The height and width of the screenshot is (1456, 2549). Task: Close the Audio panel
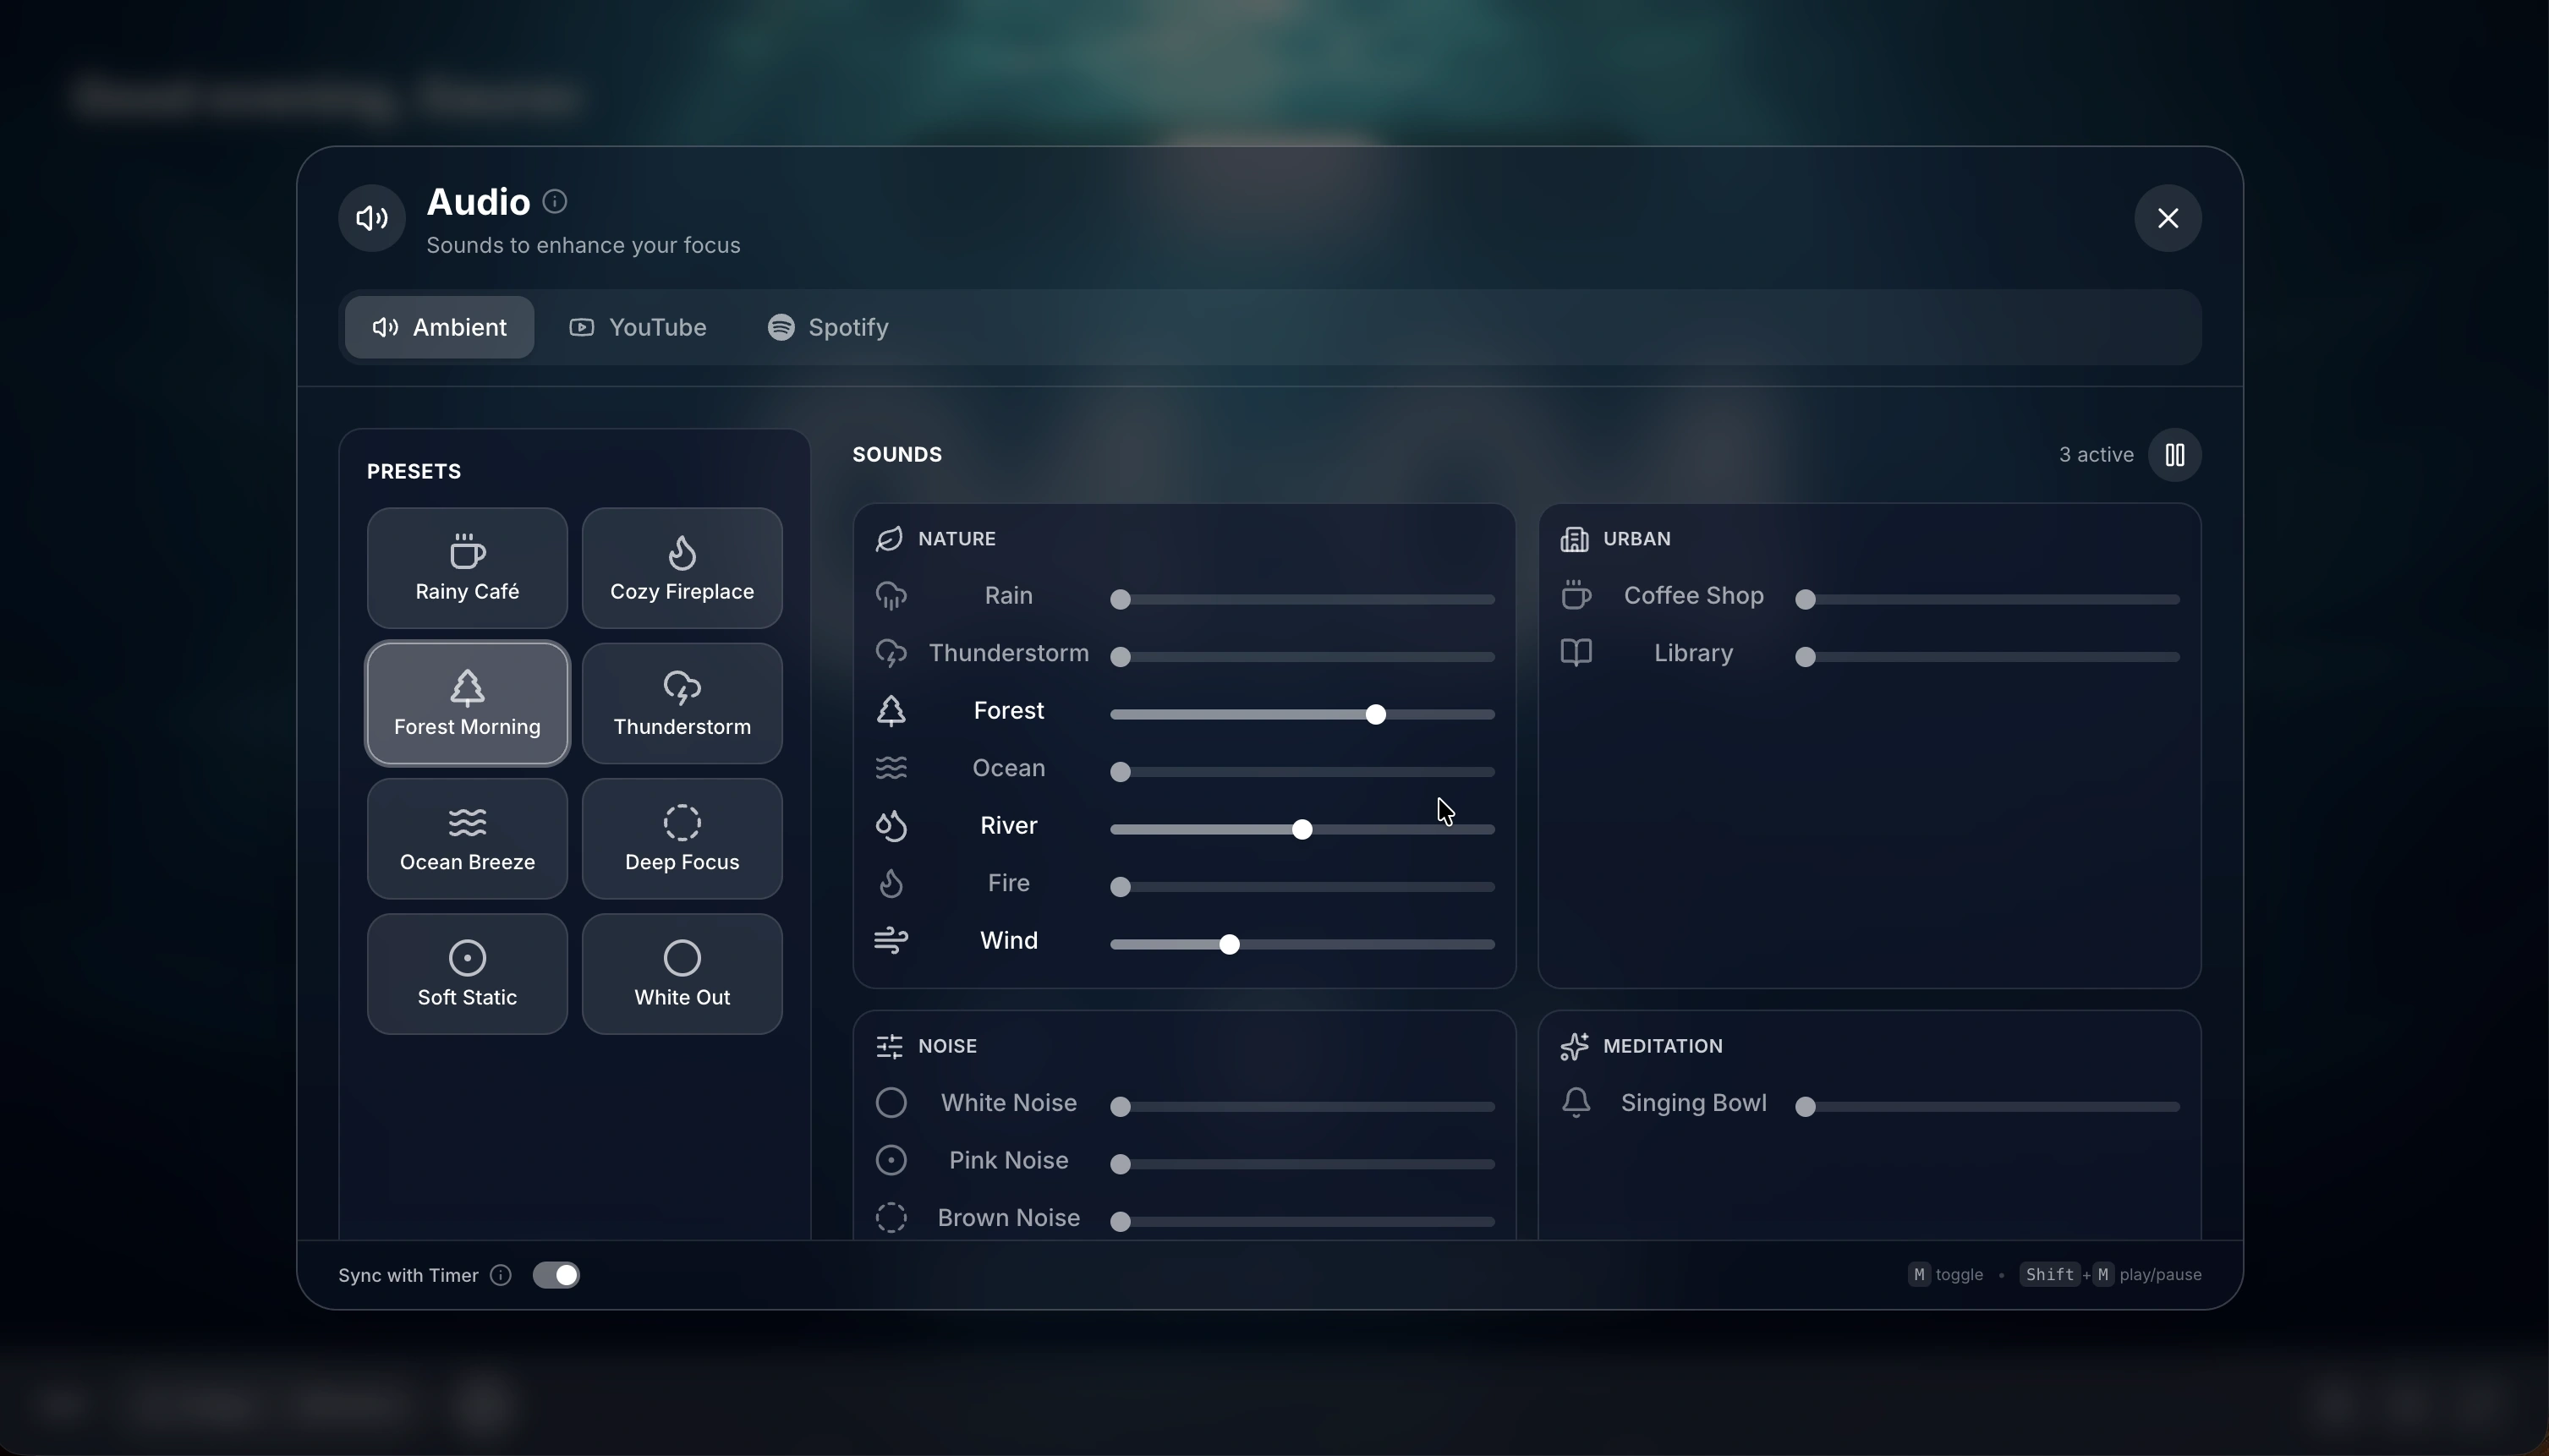pos(2167,218)
